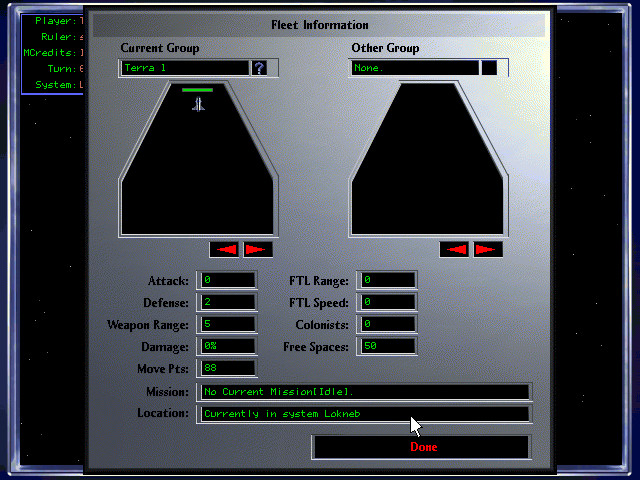Select the ship icon in Current Group panel
Image resolution: width=640 pixels, height=480 pixels.
[198, 104]
